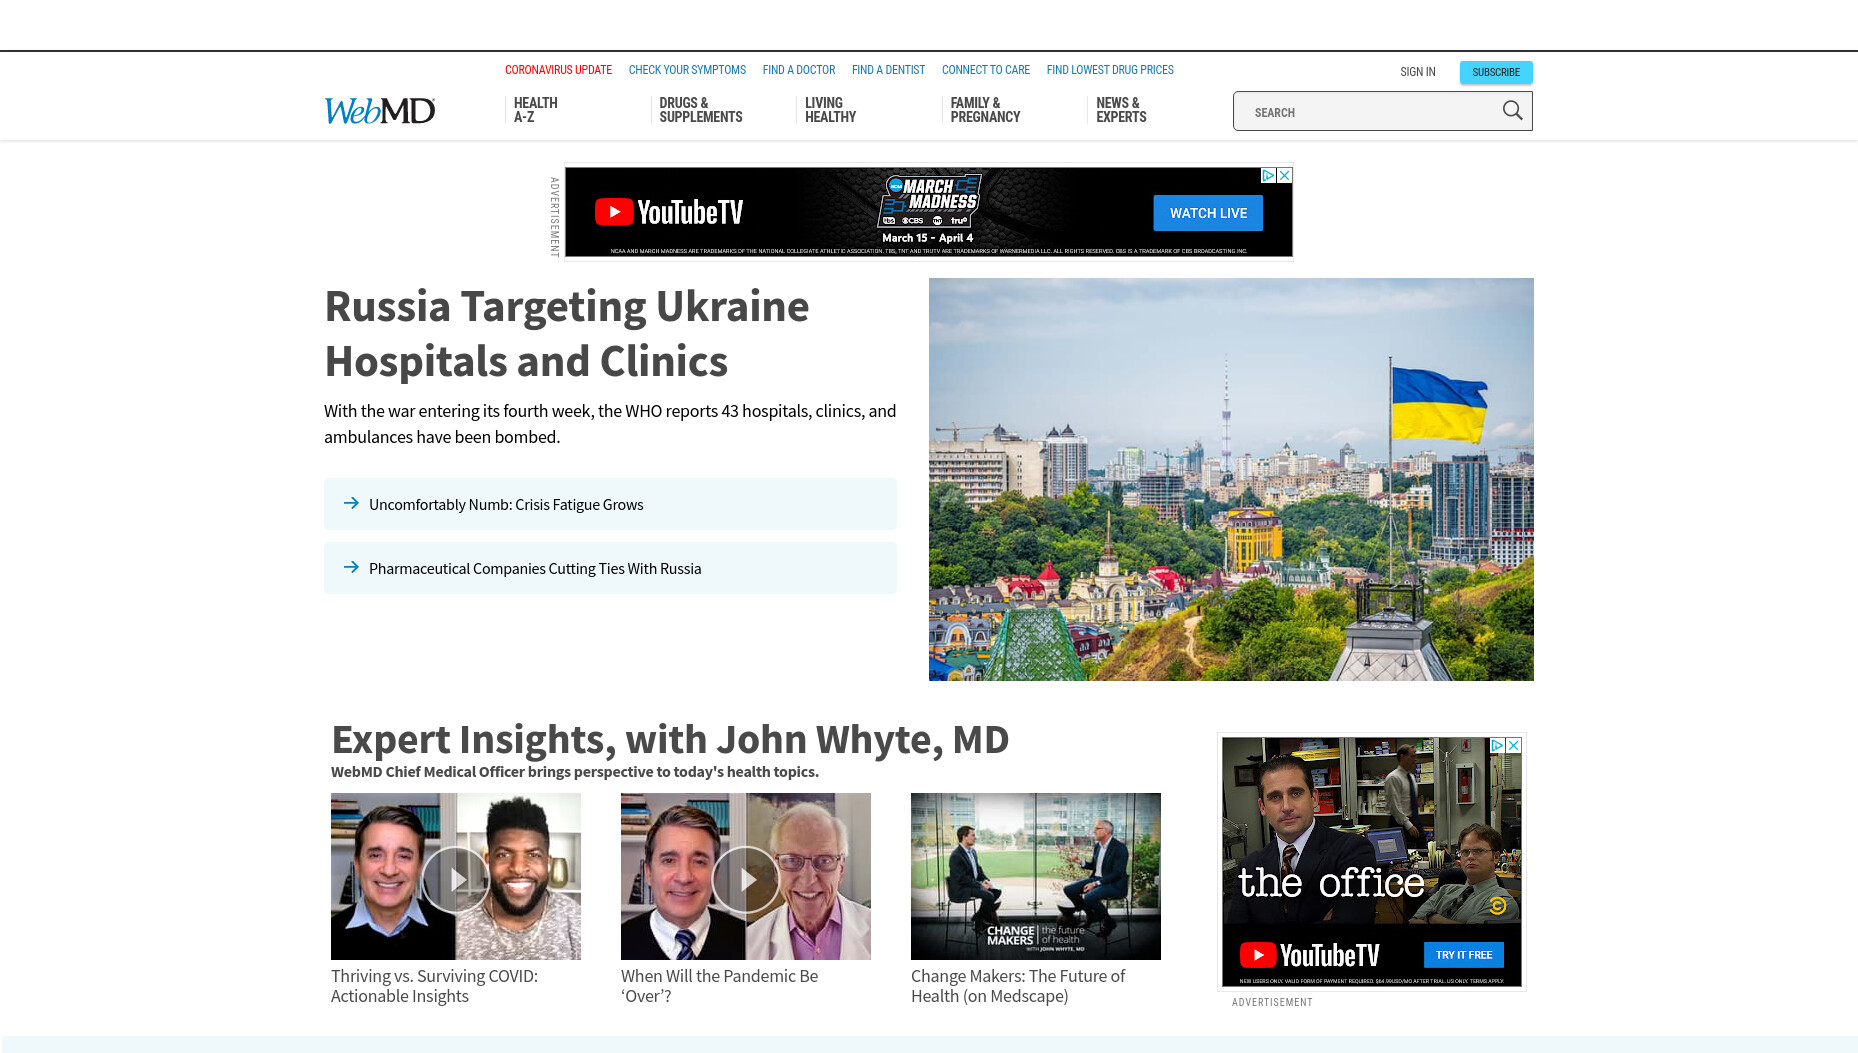The width and height of the screenshot is (1858, 1053).
Task: Open Thriving vs. Surviving COVID title link
Action: coord(434,986)
